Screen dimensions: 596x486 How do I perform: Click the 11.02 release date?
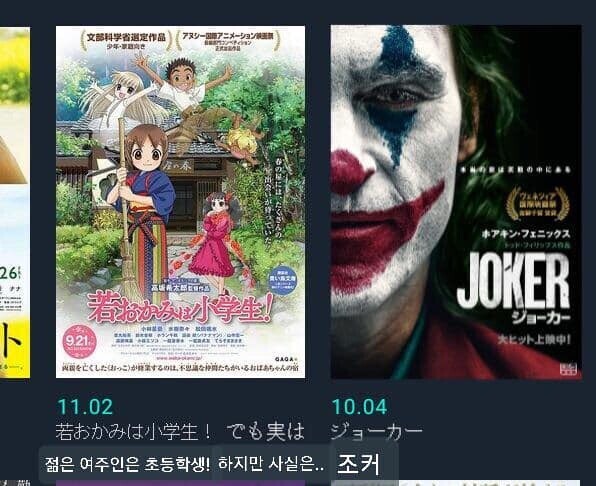pos(85,407)
